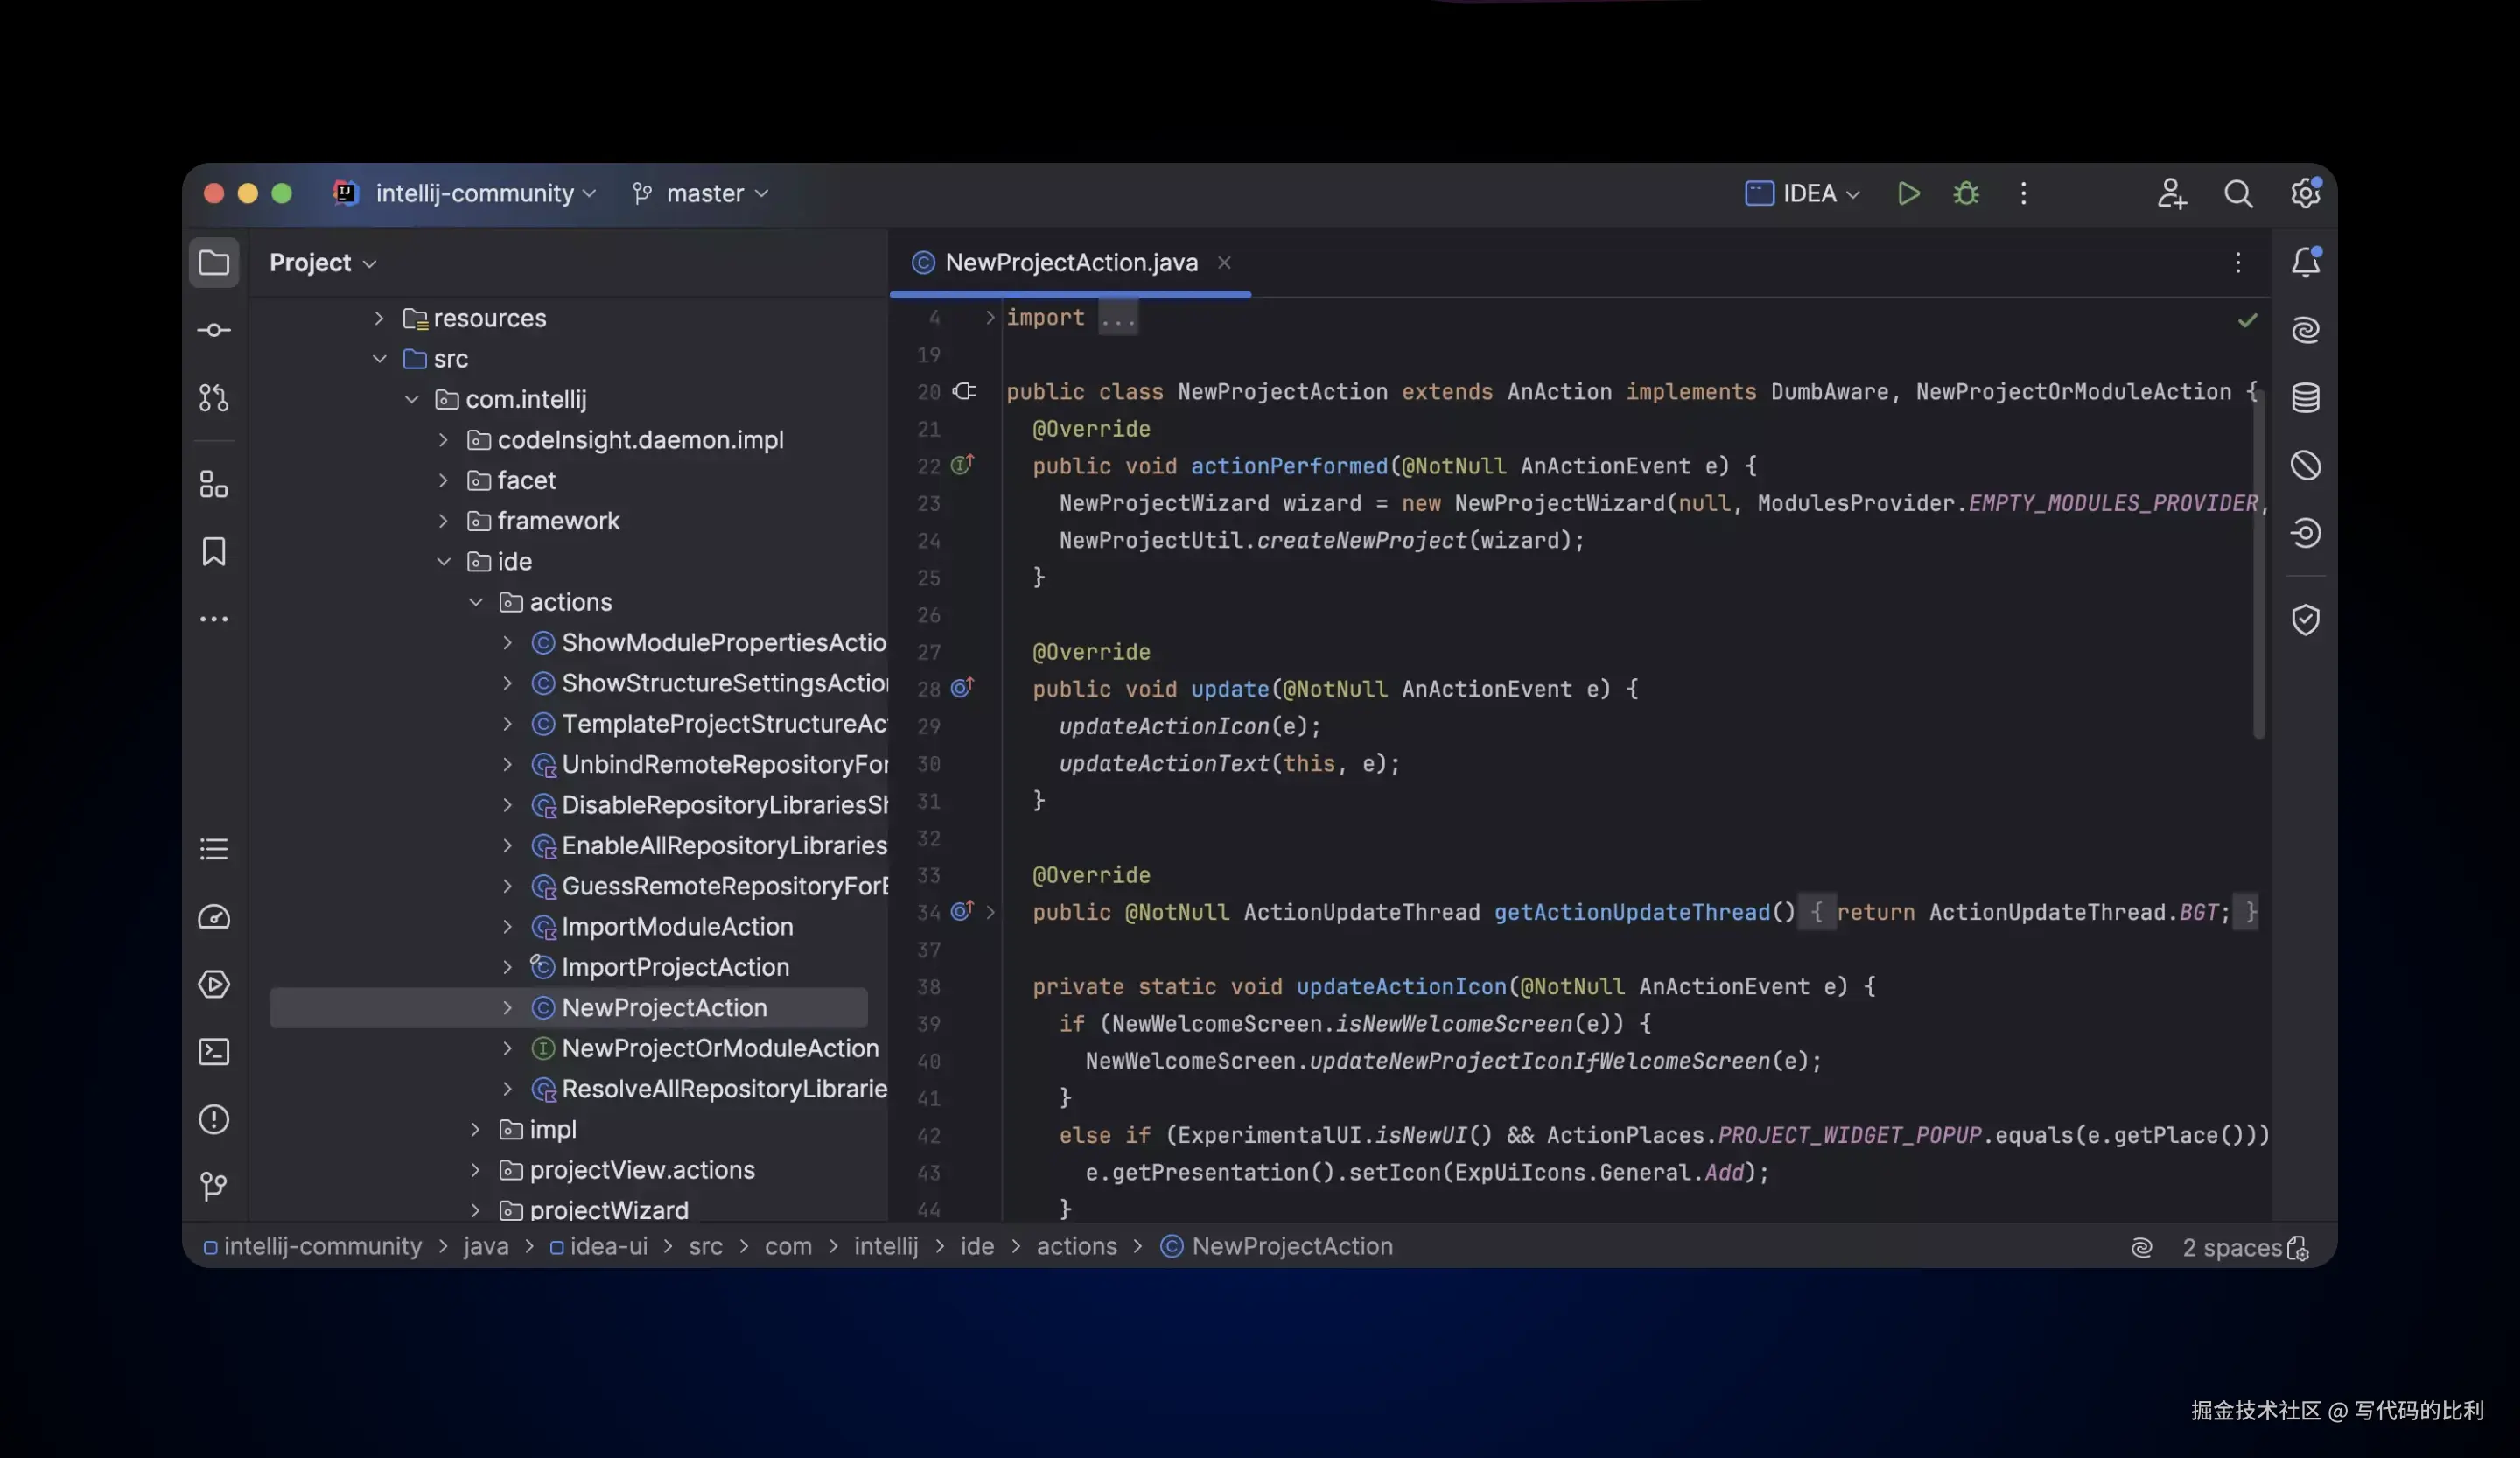
Task: Open the Bookmarks tool window
Action: (213, 552)
